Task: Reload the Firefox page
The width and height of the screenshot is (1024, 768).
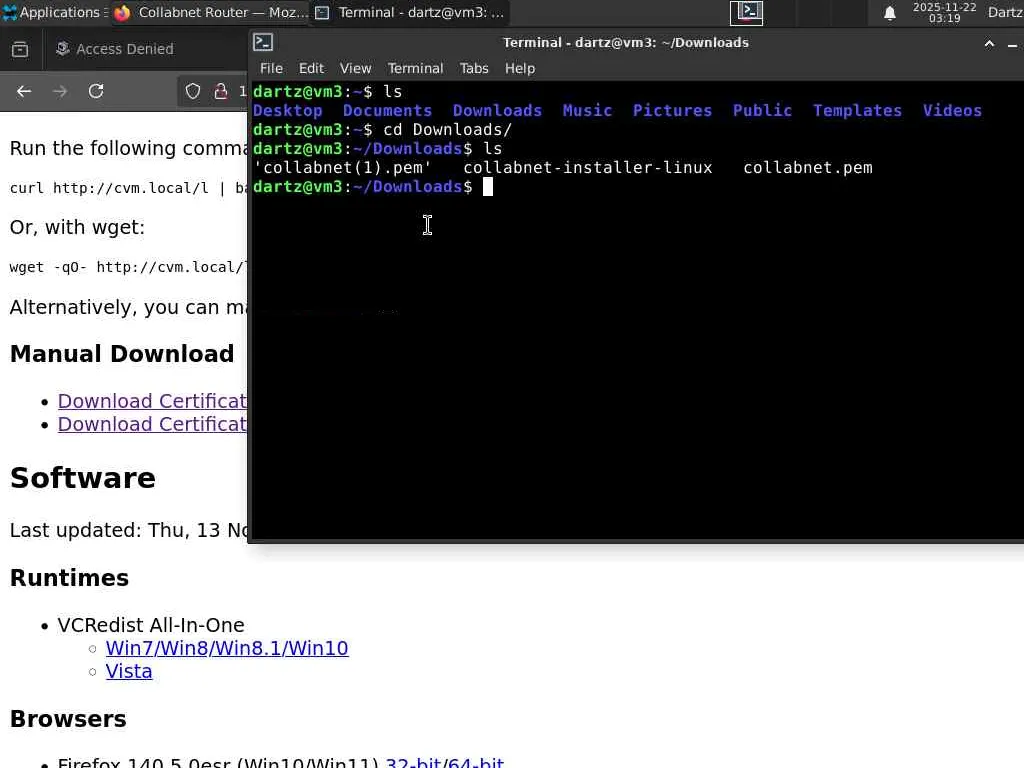Action: (x=96, y=91)
